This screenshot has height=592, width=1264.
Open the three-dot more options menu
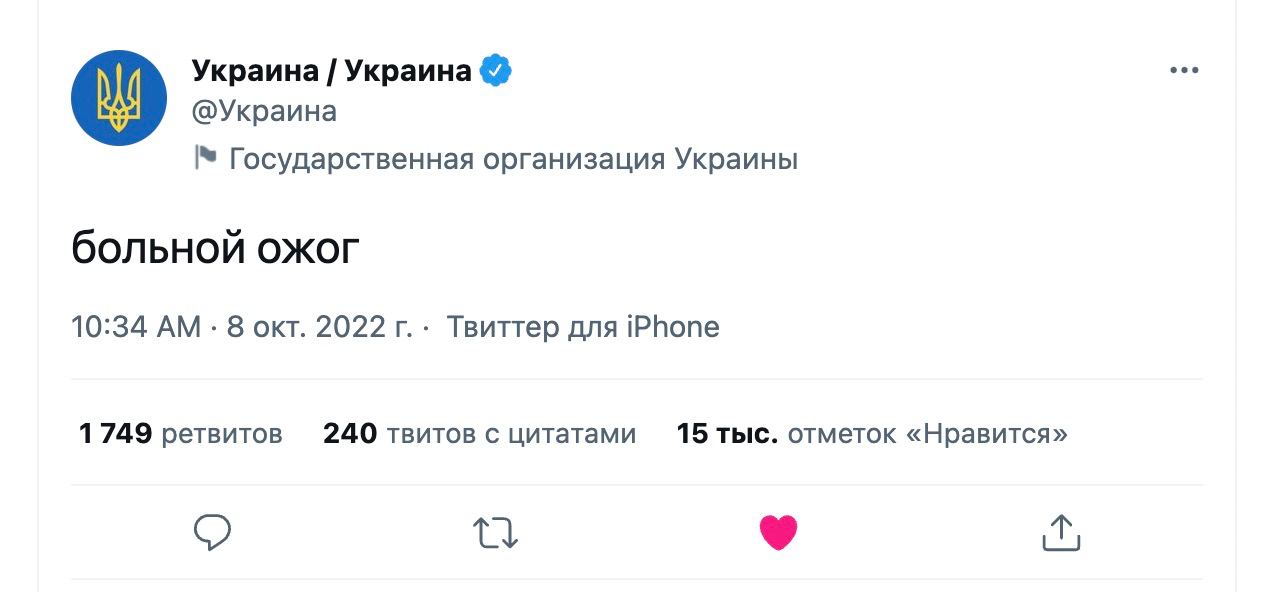1183,71
